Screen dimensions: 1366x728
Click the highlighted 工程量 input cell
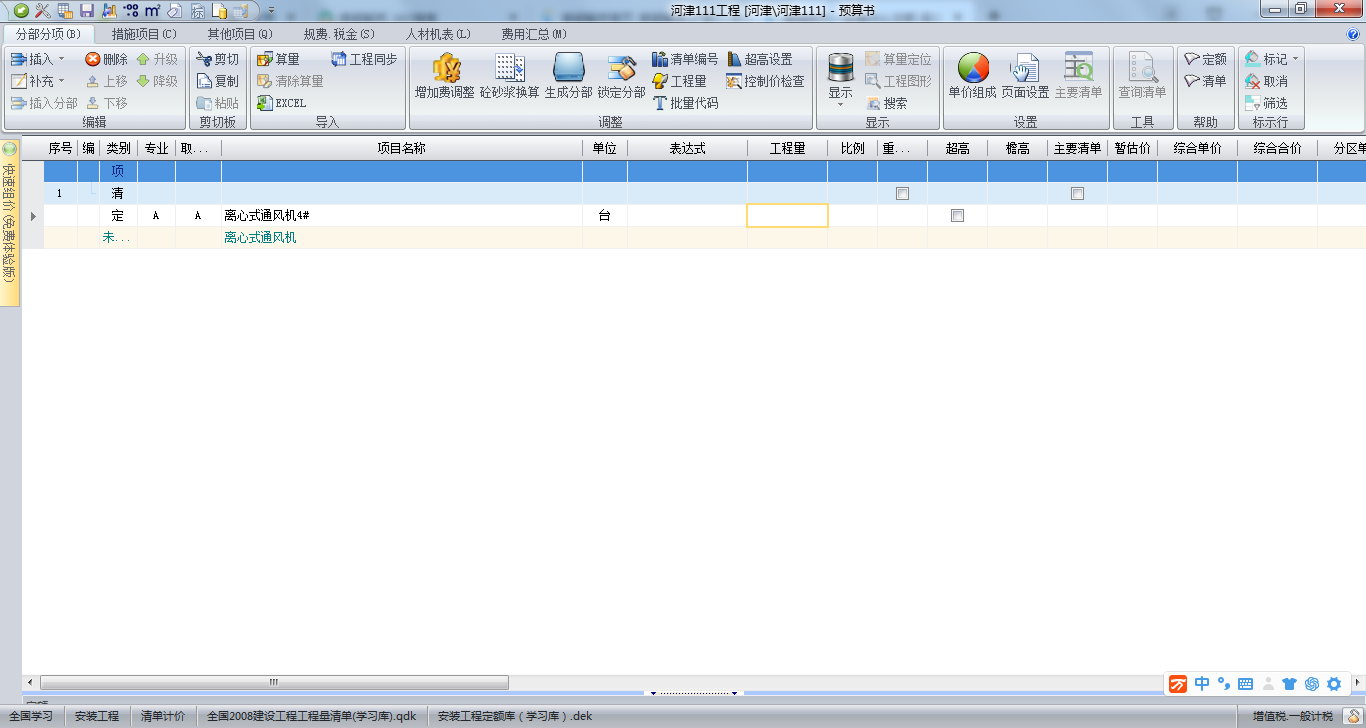tap(787, 216)
